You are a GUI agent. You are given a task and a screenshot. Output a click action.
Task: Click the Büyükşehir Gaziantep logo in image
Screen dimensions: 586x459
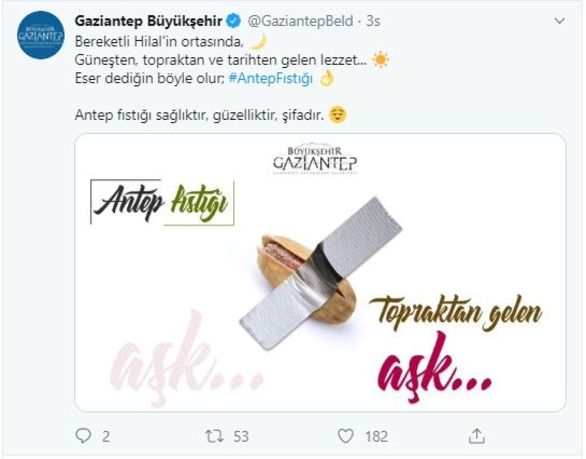(315, 160)
